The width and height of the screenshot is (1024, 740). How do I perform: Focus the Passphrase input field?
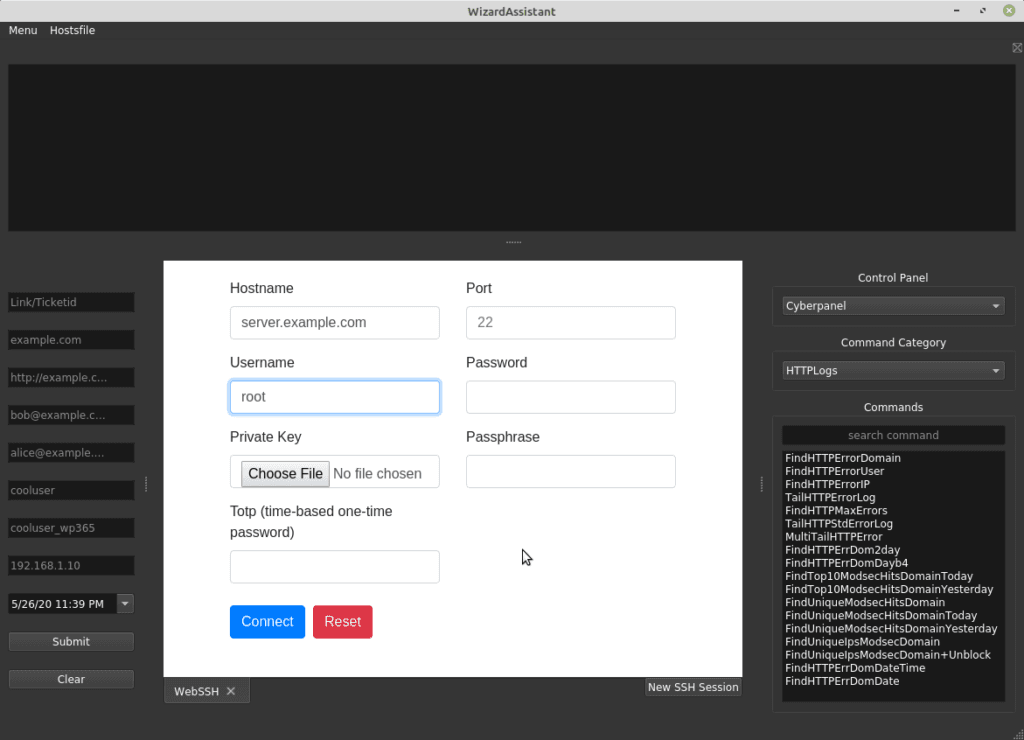coord(571,472)
